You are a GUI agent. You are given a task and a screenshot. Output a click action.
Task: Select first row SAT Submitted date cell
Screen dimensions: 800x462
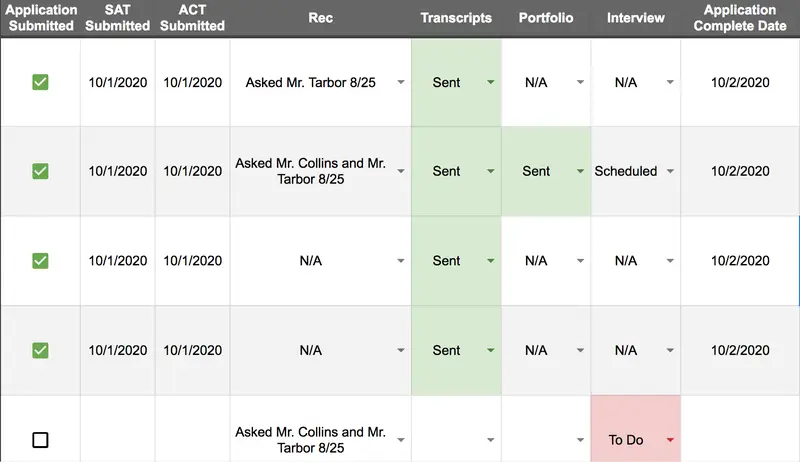pyautogui.click(x=117, y=82)
